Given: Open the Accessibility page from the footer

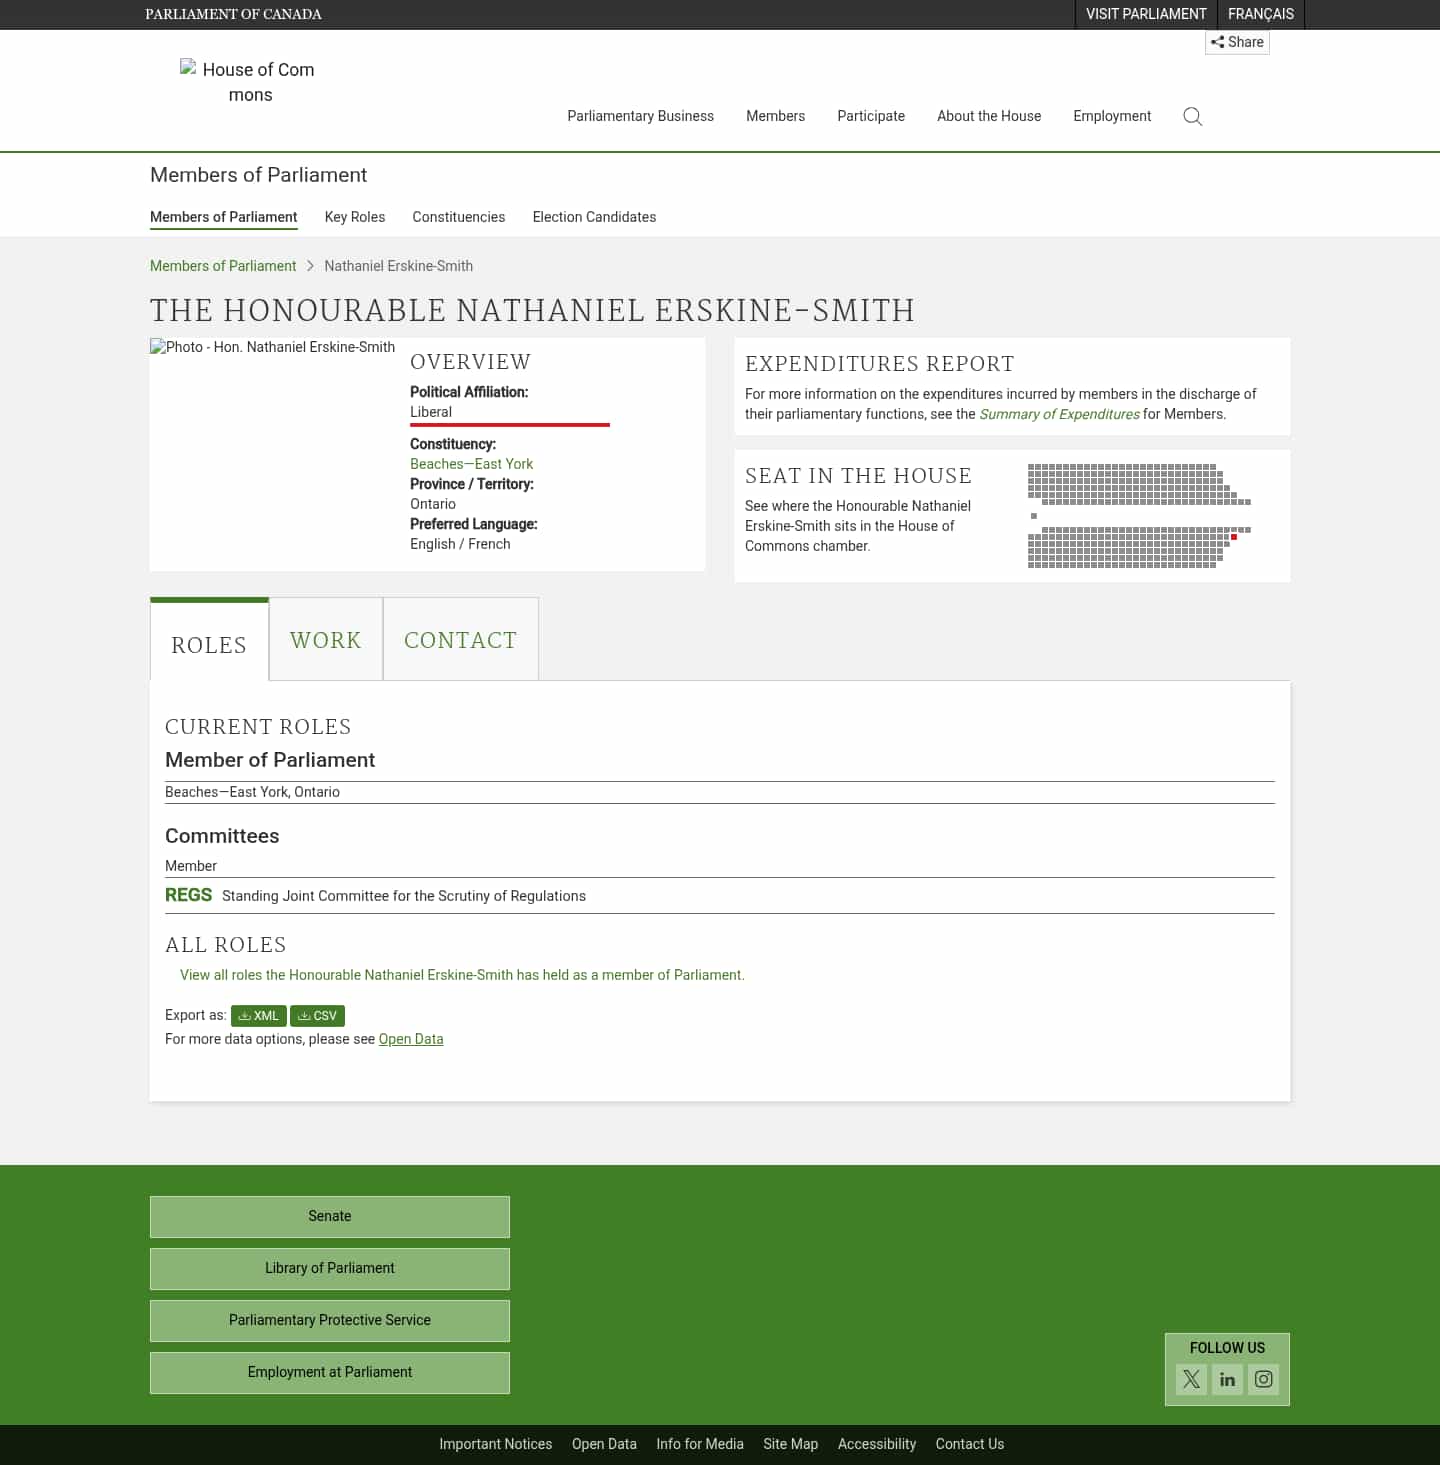Looking at the screenshot, I should [x=876, y=1443].
